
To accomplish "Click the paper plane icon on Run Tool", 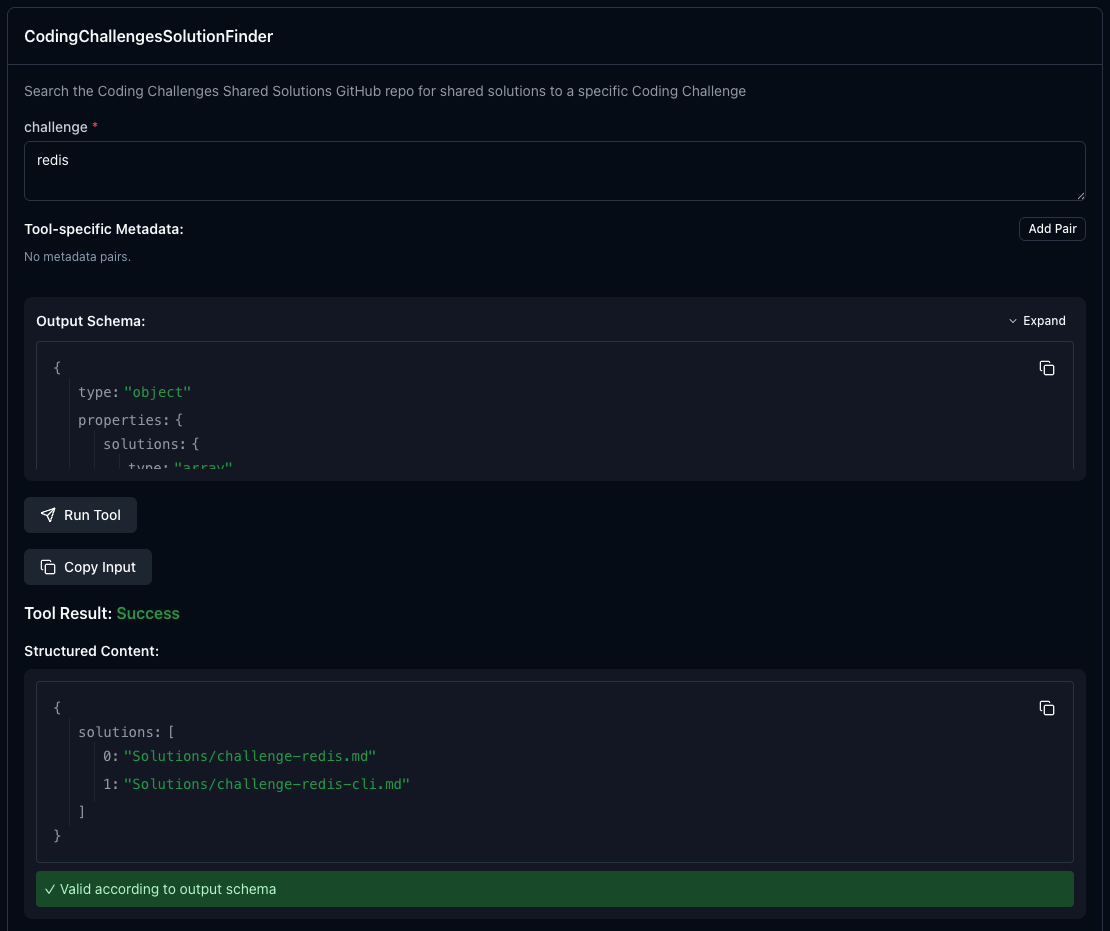I will 48,515.
